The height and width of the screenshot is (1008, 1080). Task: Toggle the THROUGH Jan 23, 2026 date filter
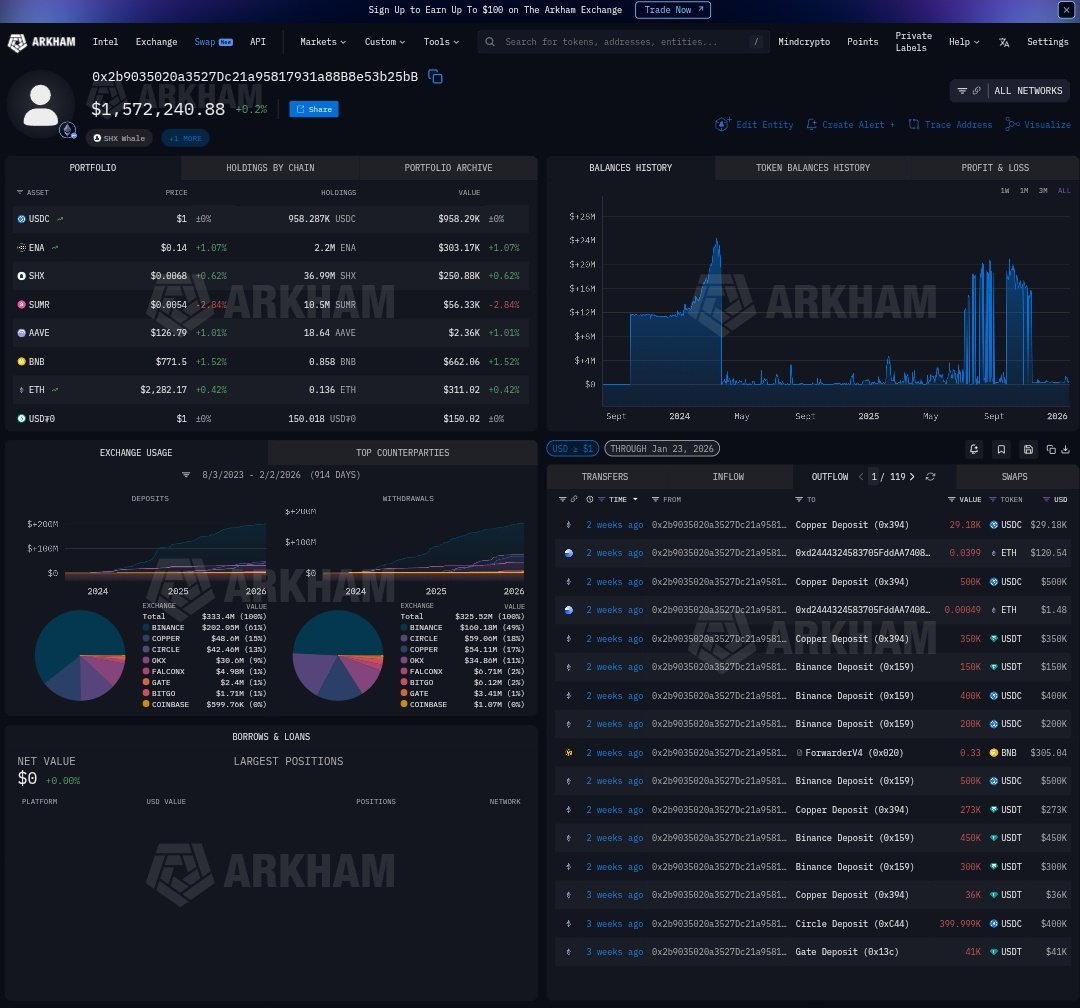click(x=661, y=449)
